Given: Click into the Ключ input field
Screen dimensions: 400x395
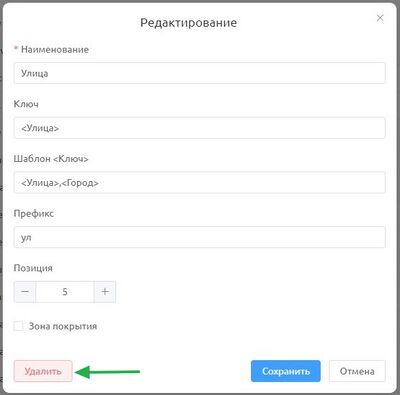Looking at the screenshot, I should click(200, 128).
